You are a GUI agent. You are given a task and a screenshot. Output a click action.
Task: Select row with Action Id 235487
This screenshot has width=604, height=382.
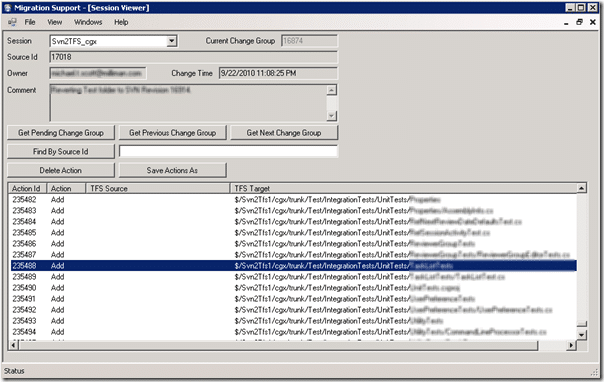[x=293, y=255]
